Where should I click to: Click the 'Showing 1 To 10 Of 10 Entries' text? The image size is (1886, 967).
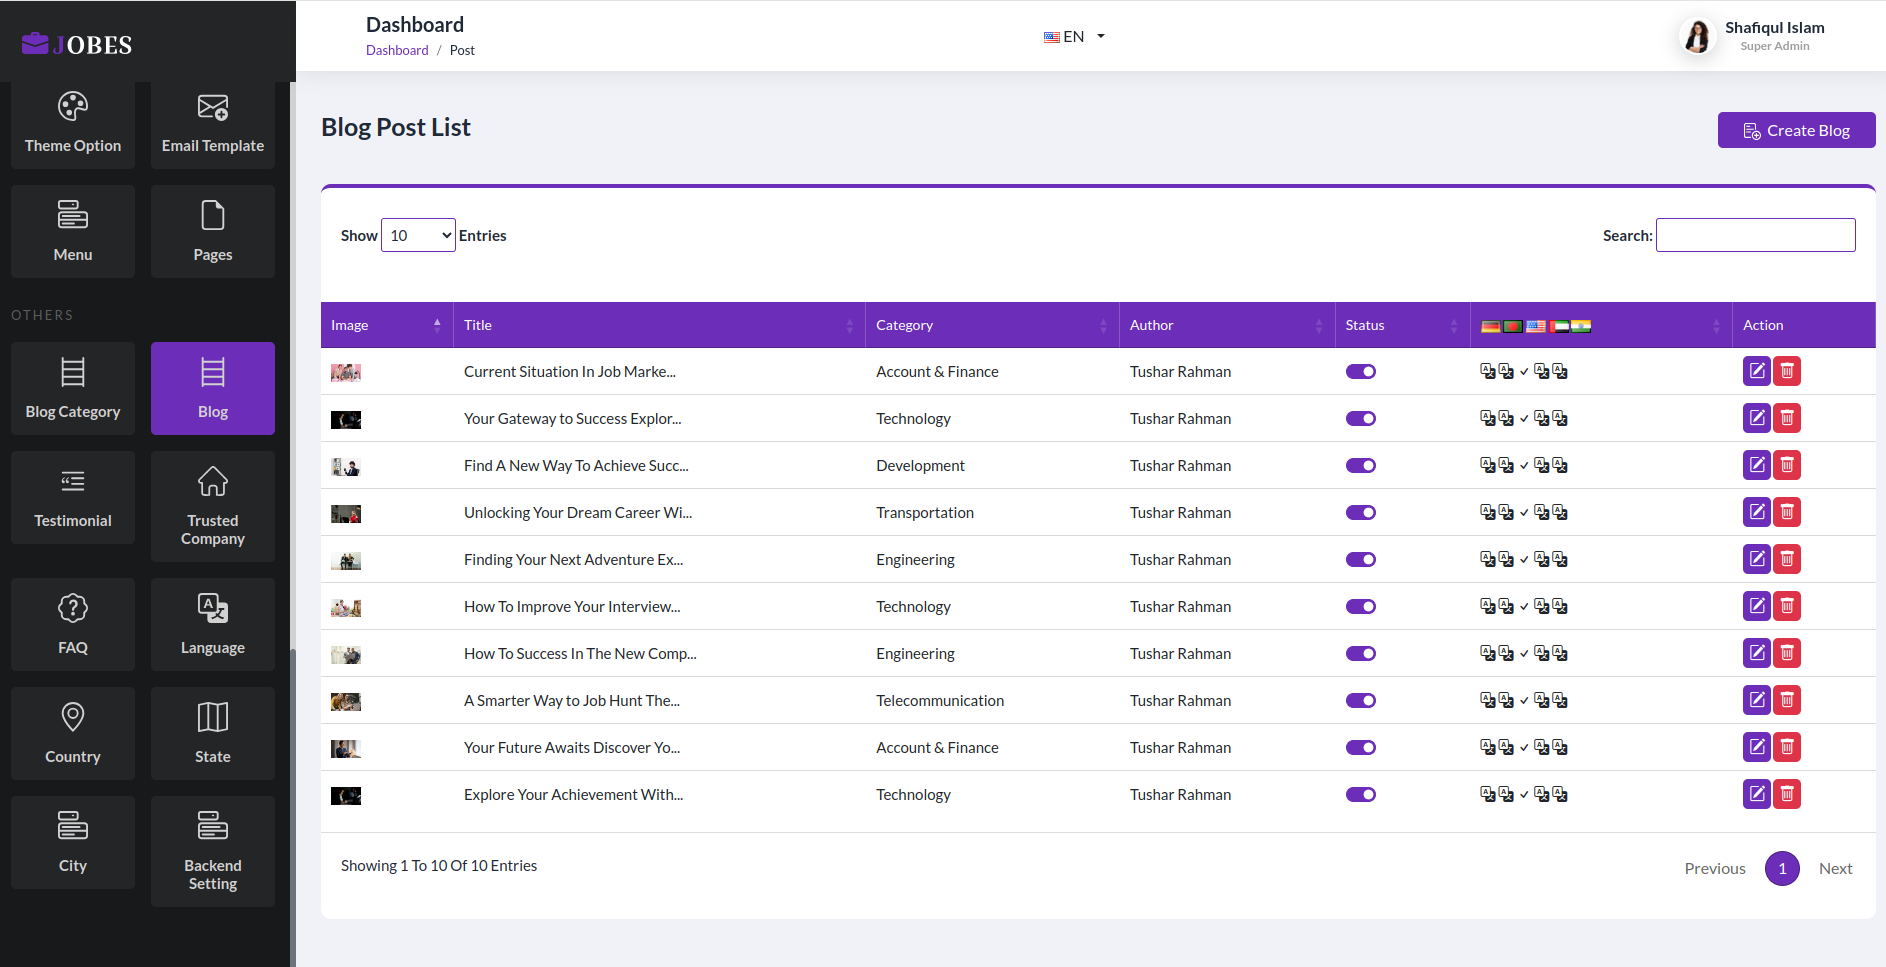pyautogui.click(x=439, y=865)
